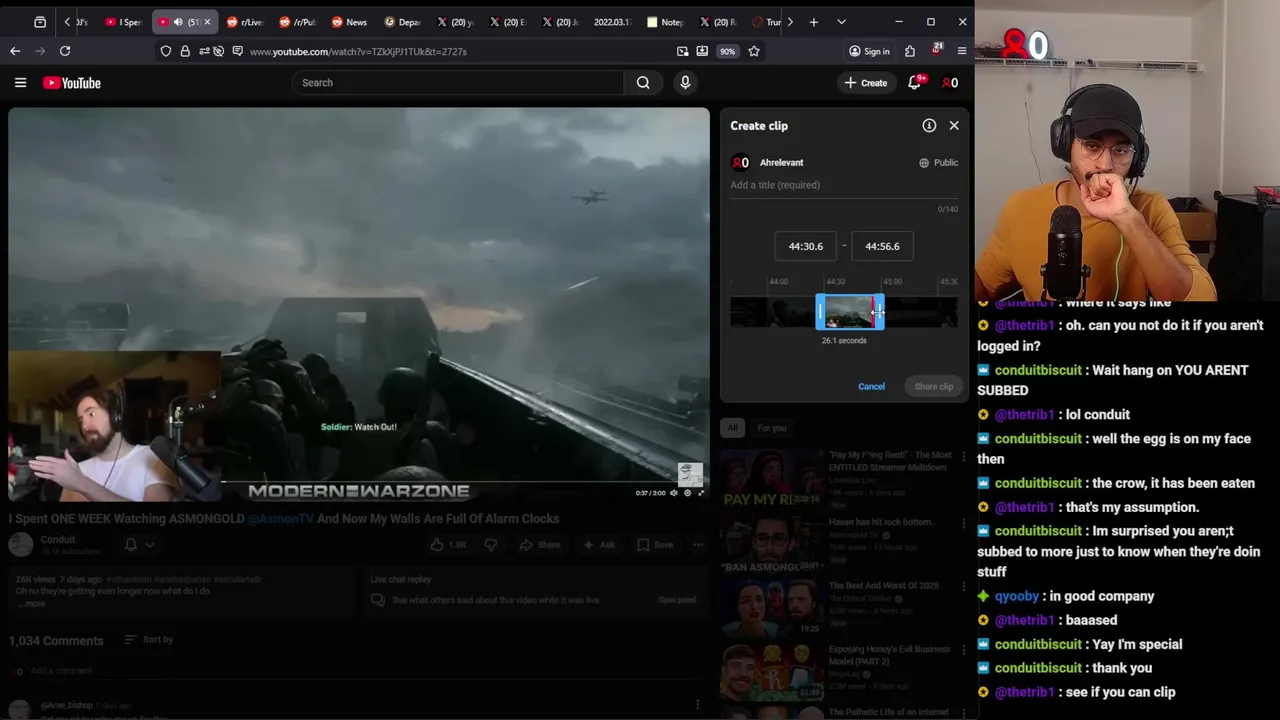The image size is (1280, 720).
Task: Click the YouTube search box
Action: pyautogui.click(x=458, y=83)
